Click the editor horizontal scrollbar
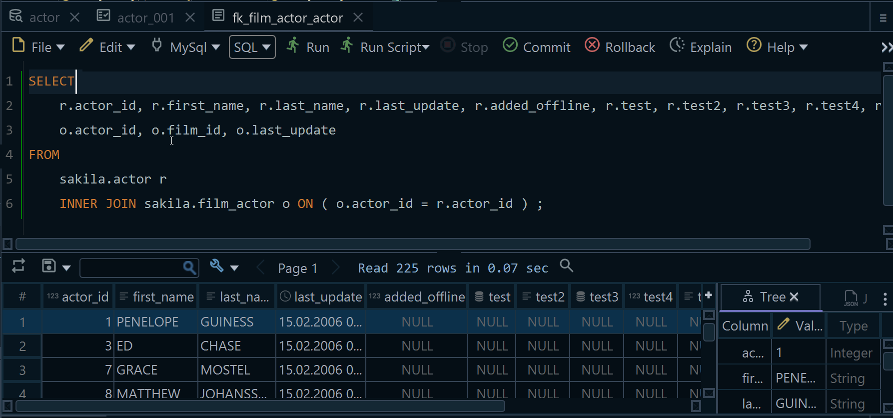 point(412,244)
